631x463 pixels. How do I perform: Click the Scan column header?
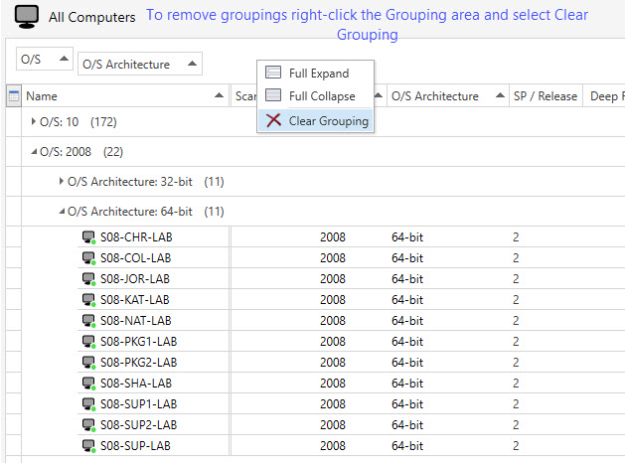[x=244, y=96]
